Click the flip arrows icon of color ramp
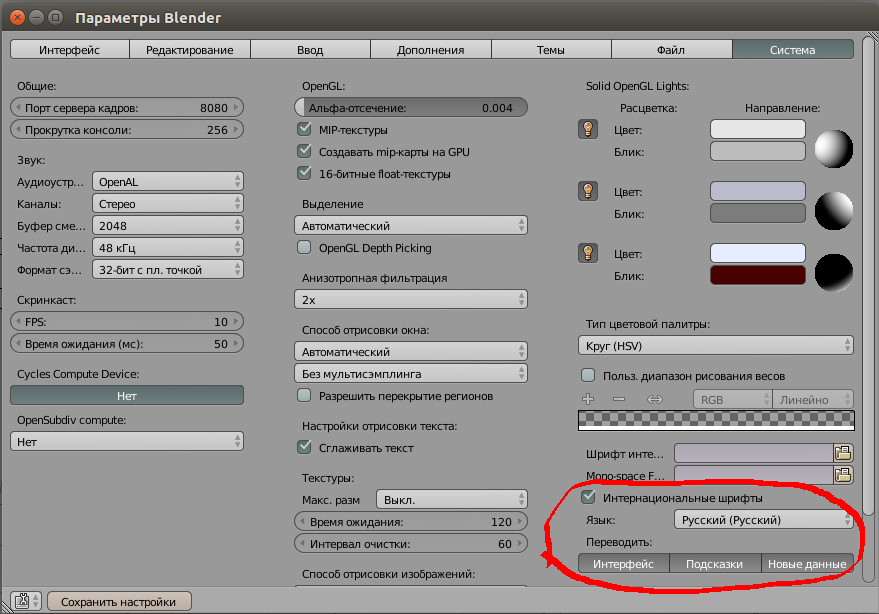 pyautogui.click(x=654, y=399)
